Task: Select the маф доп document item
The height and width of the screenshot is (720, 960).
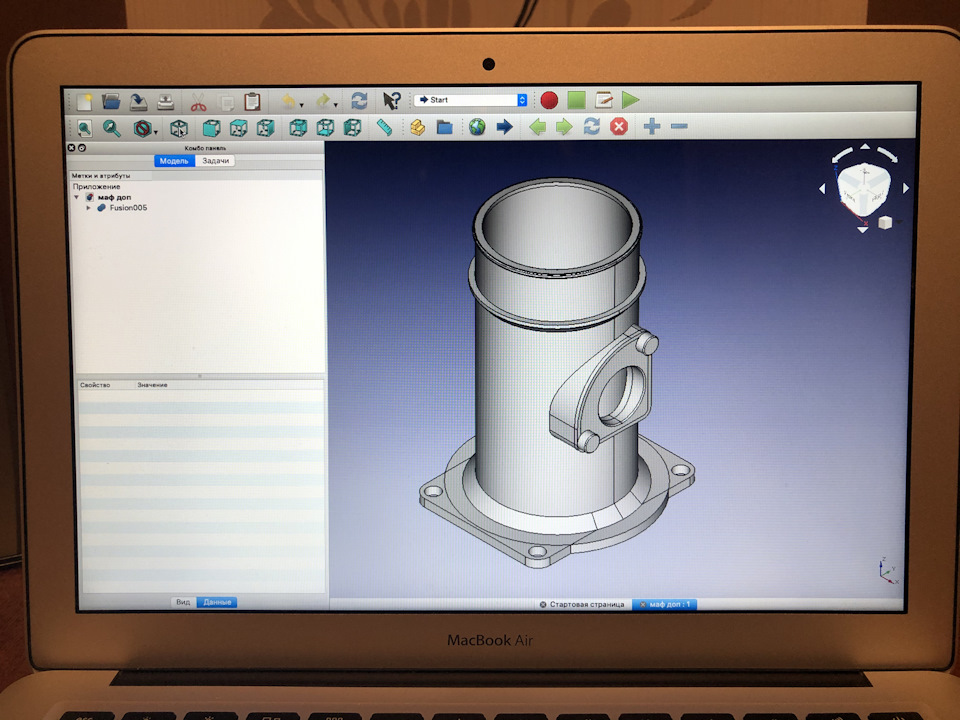Action: [x=114, y=197]
